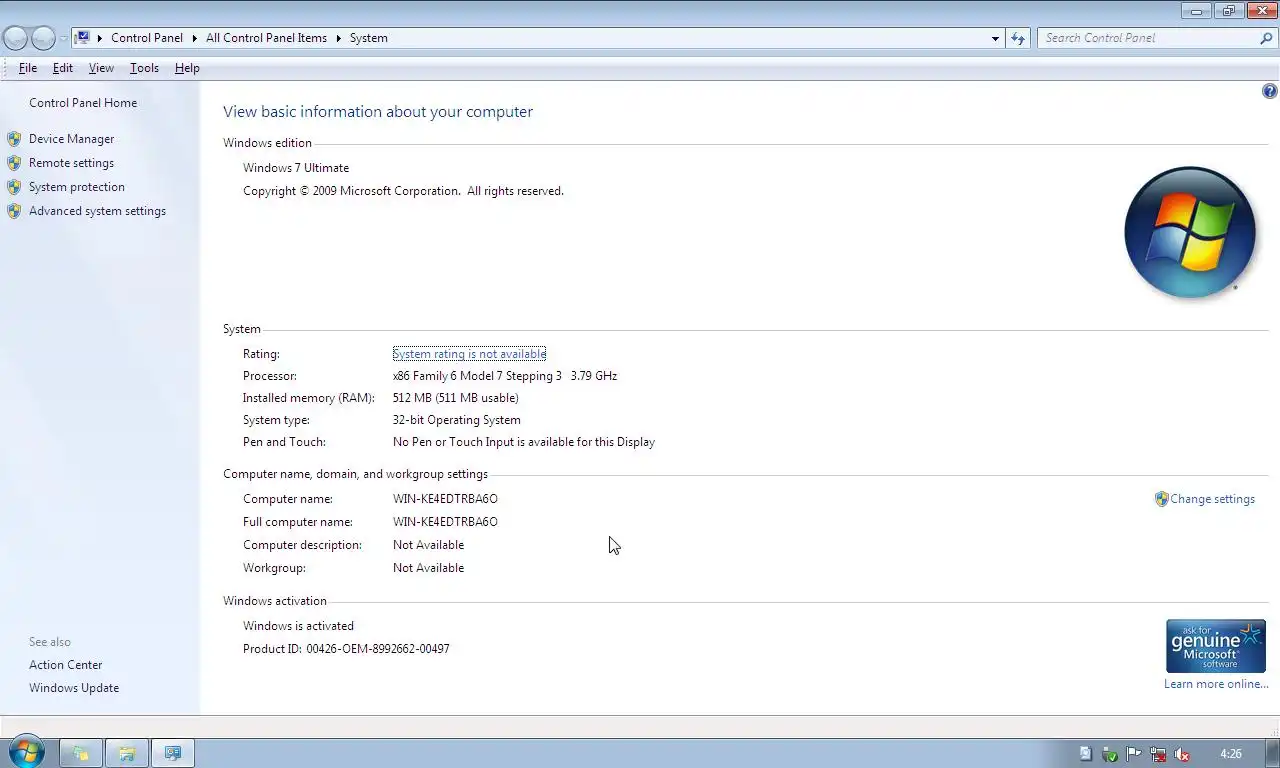Screen dimensions: 1280x768
Task: Expand the chevron after All Control Panel Items
Action: click(338, 38)
